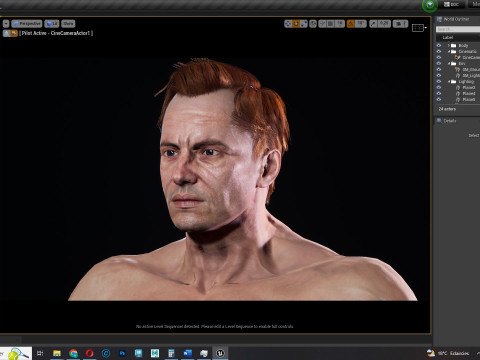Open Microsoft Word from the taskbar
This screenshot has width=480, height=360.
(x=187, y=353)
